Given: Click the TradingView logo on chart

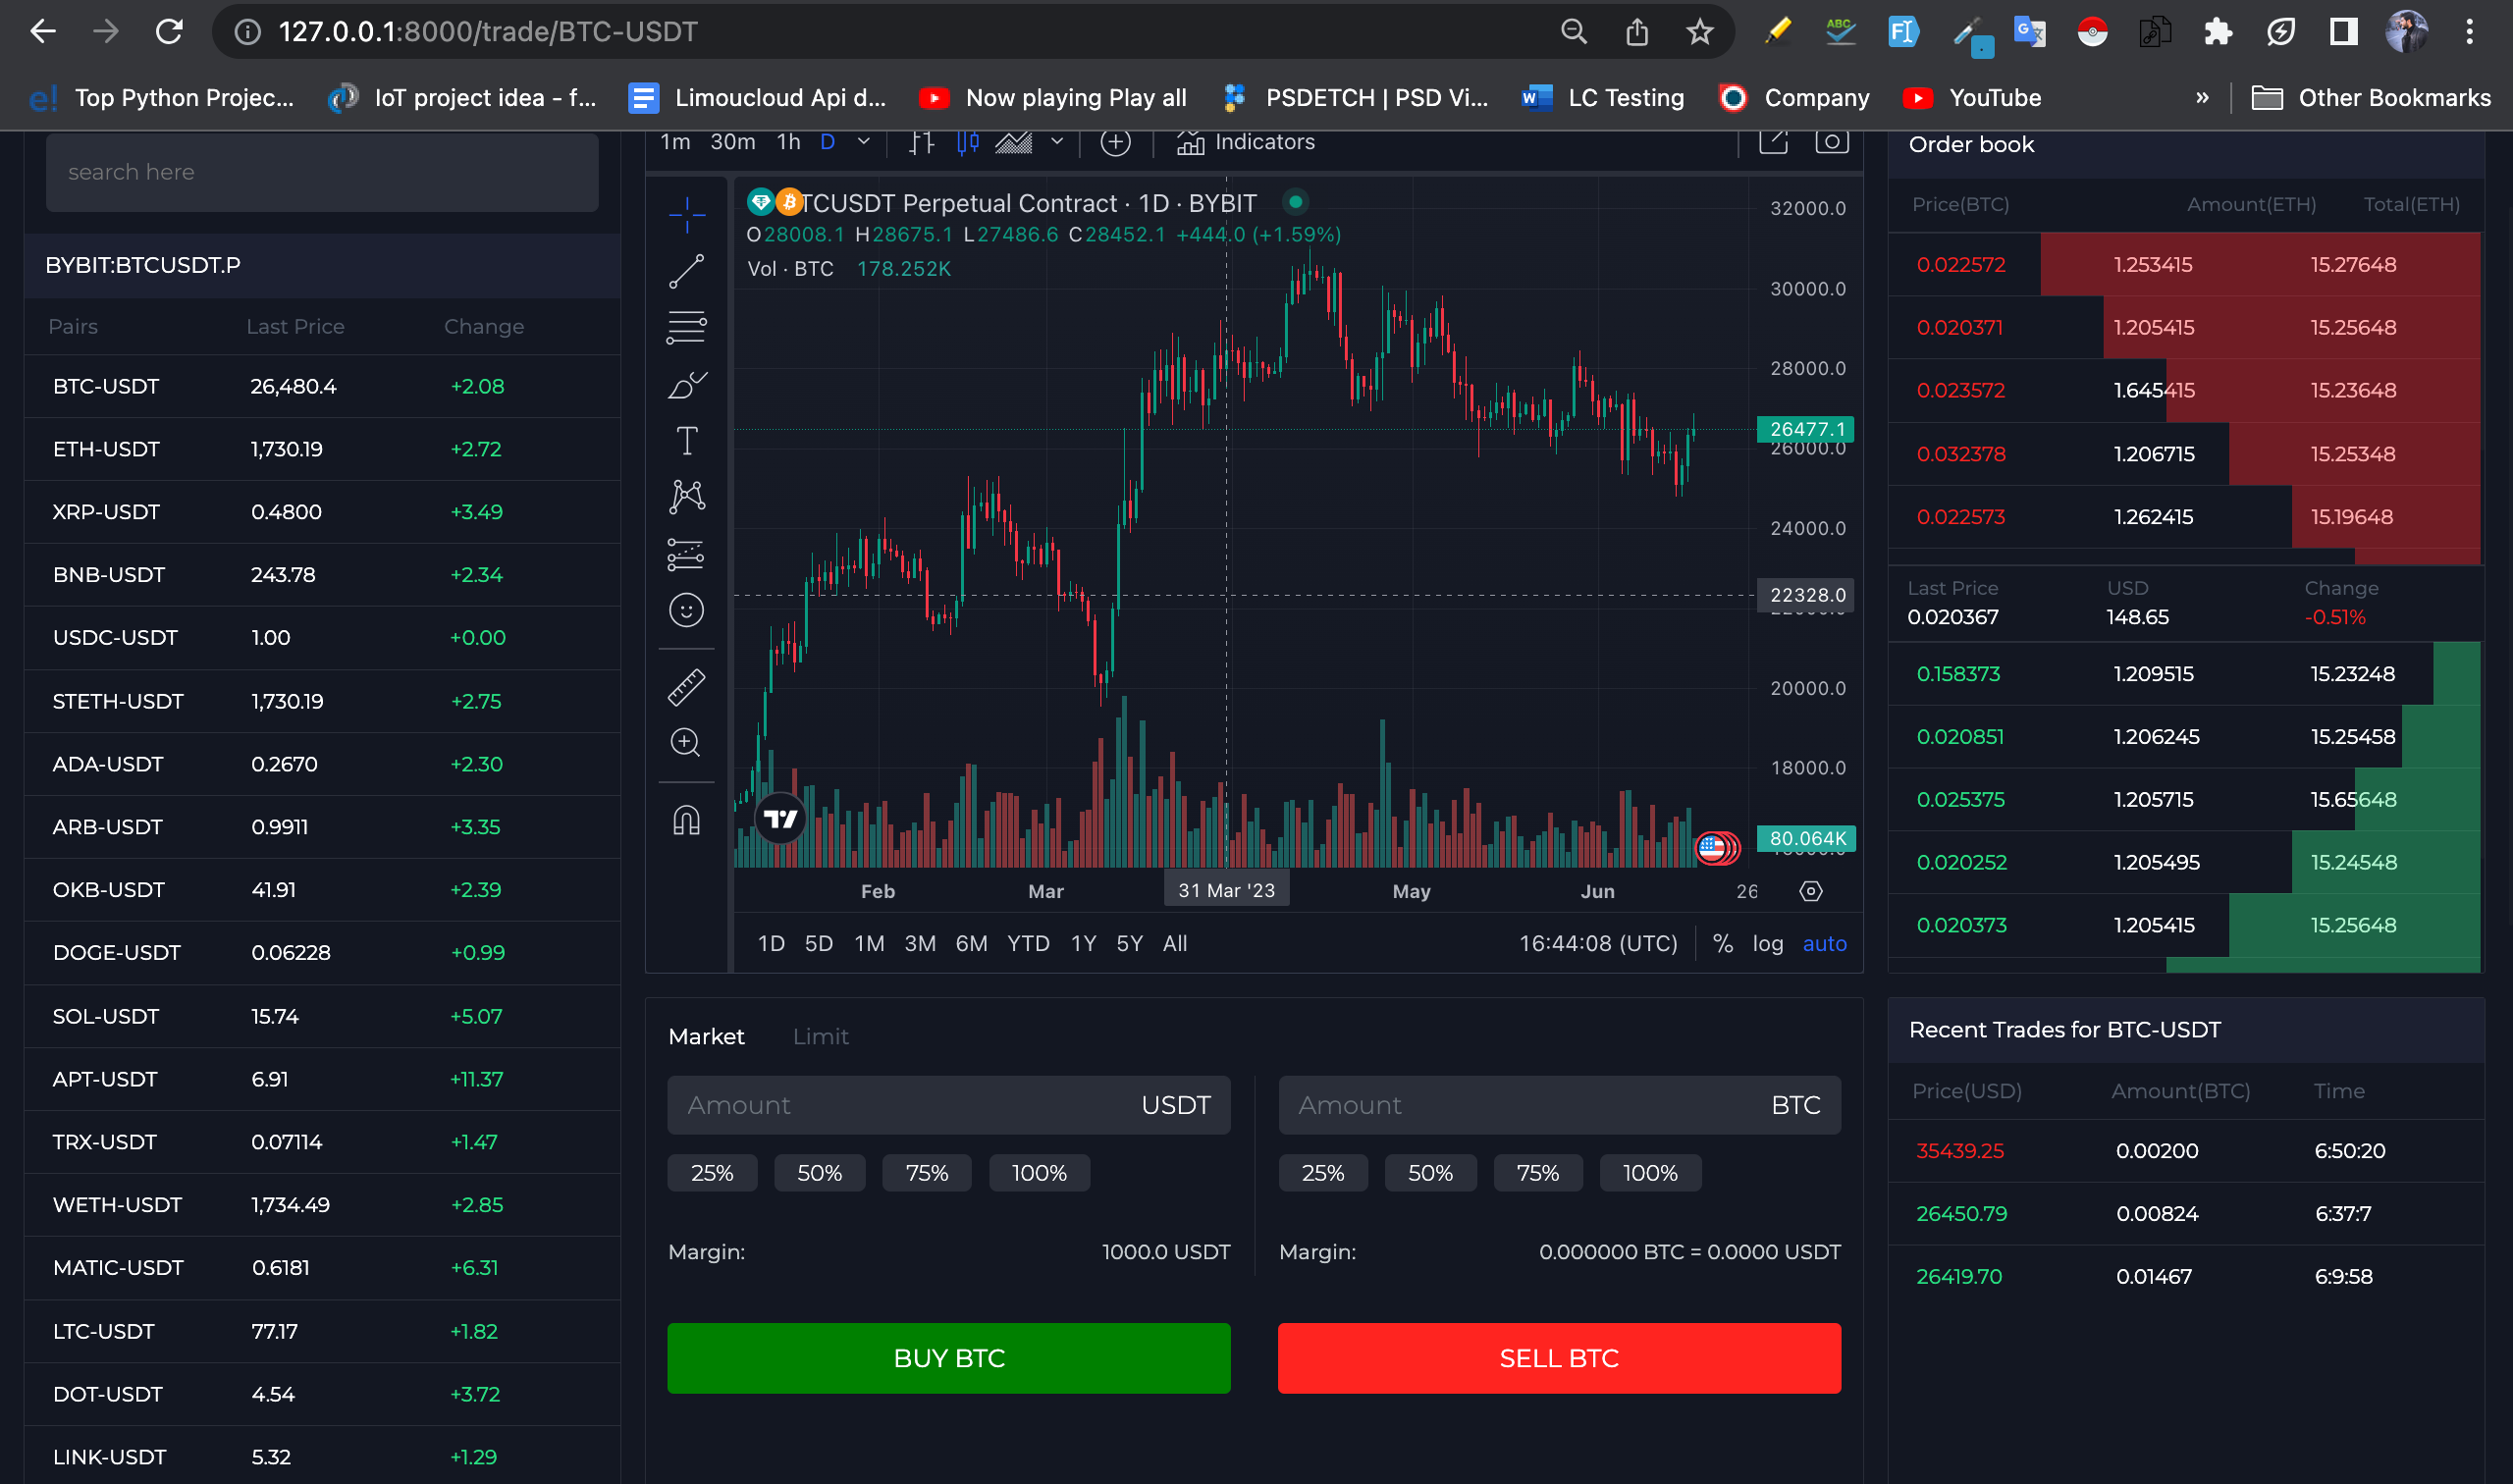Looking at the screenshot, I should click(x=780, y=819).
